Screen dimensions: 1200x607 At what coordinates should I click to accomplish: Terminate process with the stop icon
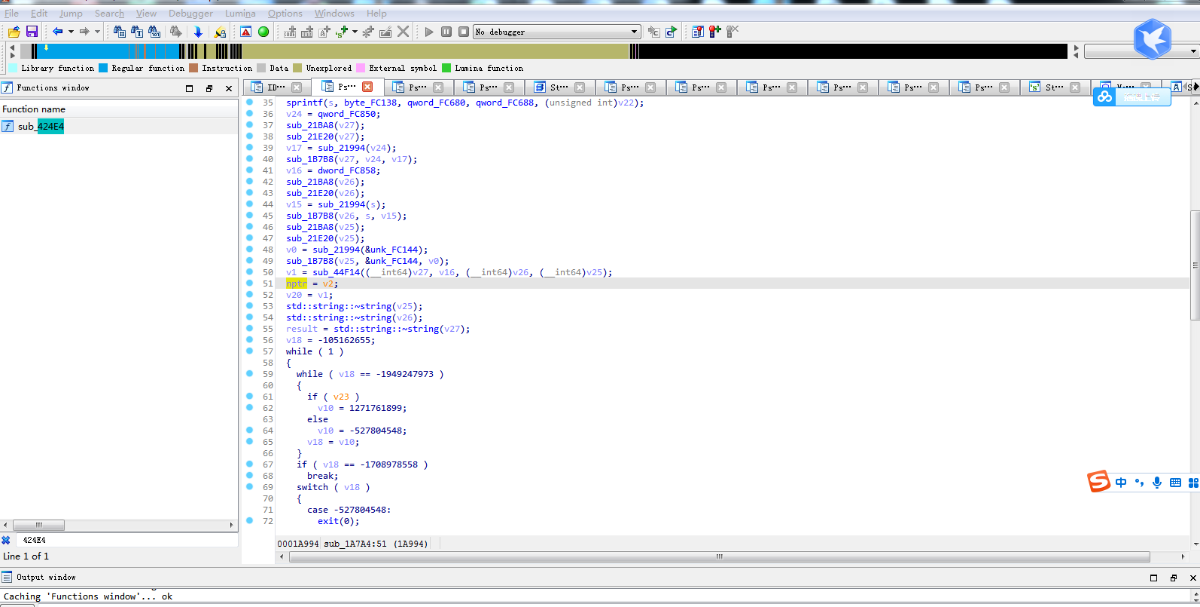(463, 32)
